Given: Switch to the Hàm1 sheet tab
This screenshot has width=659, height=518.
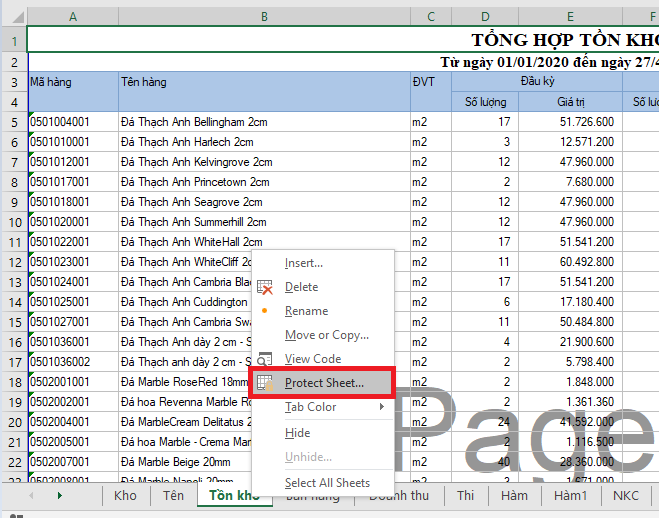Looking at the screenshot, I should coord(571,495).
